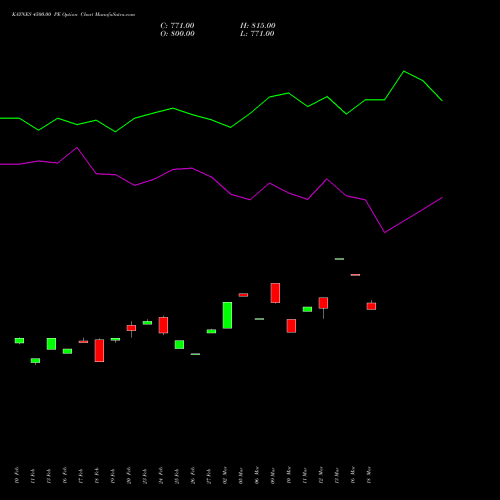This screenshot has width=500, height=500.
Task: Click the '24 Feb' date label
Action: coord(161,475)
